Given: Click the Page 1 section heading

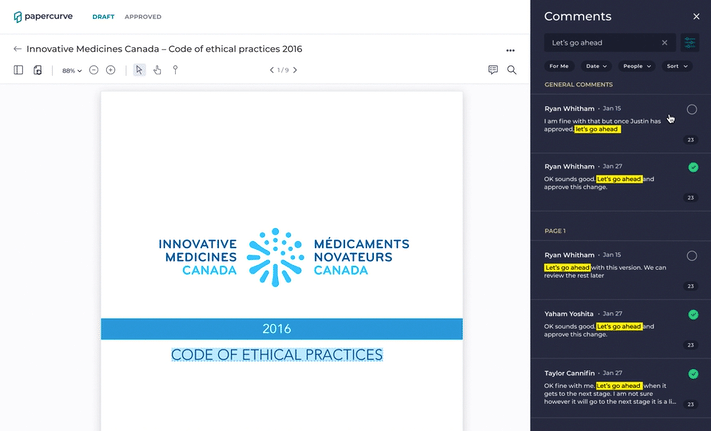Looking at the screenshot, I should click(x=555, y=231).
